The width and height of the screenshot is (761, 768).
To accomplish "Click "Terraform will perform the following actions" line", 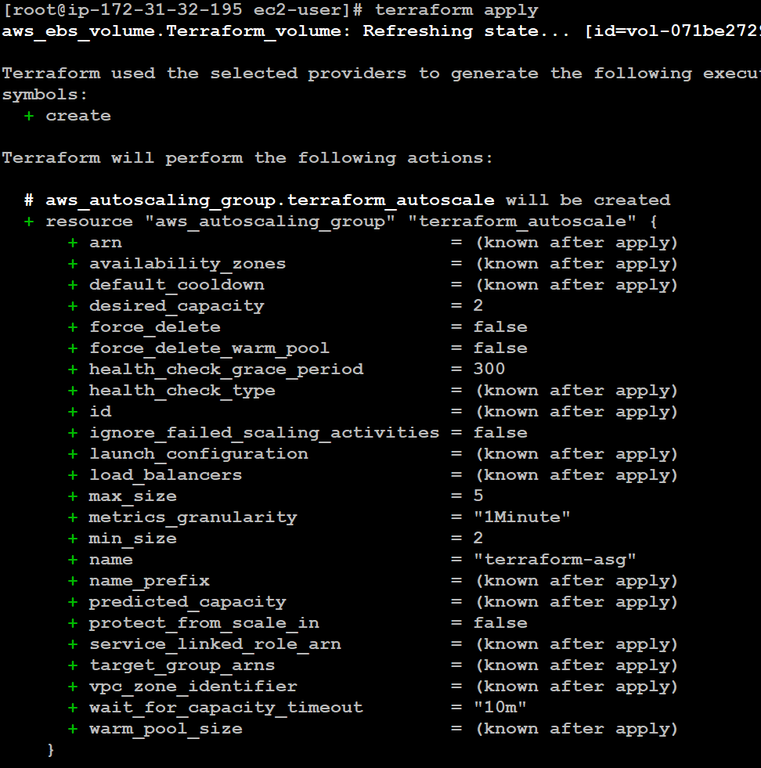I will [x=247, y=158].
